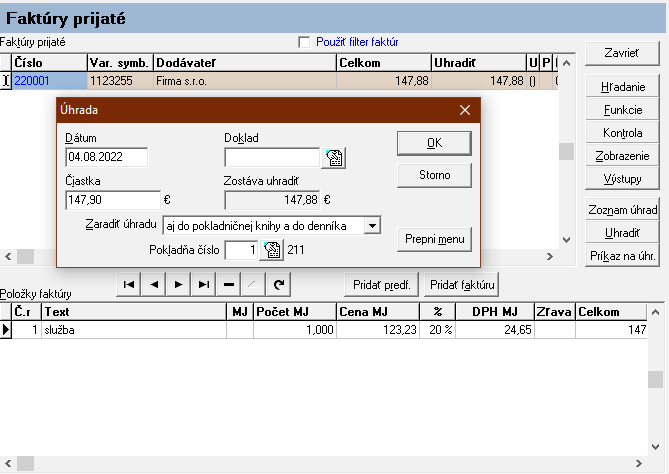Viewport: 669px width, 474px height.
Task: Focus the Čiastka amount field
Action: 113,200
